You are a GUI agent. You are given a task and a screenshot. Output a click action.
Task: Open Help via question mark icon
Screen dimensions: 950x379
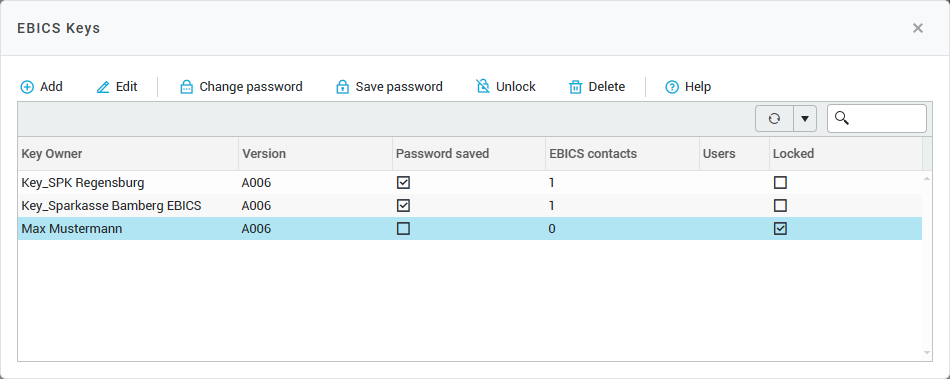(x=672, y=87)
